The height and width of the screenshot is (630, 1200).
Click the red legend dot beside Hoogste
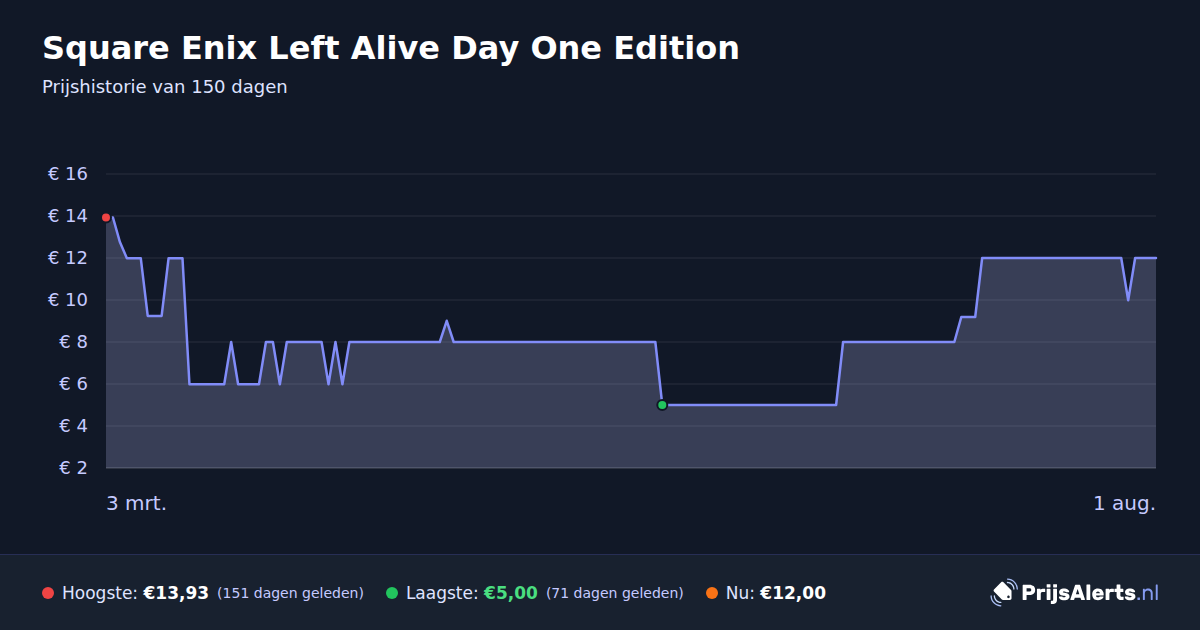point(48,593)
